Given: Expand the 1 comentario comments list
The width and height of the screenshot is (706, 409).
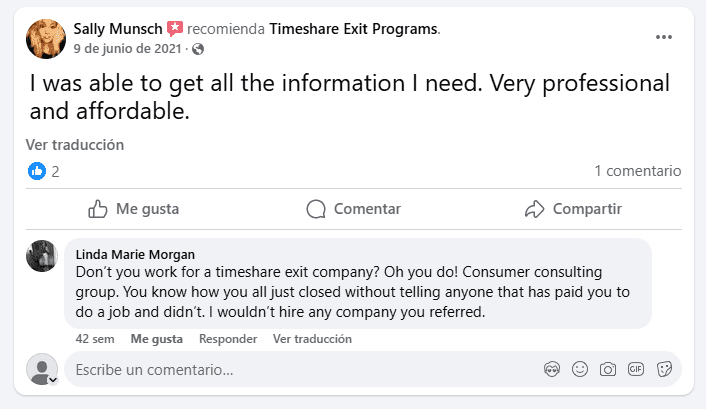Looking at the screenshot, I should pos(637,171).
